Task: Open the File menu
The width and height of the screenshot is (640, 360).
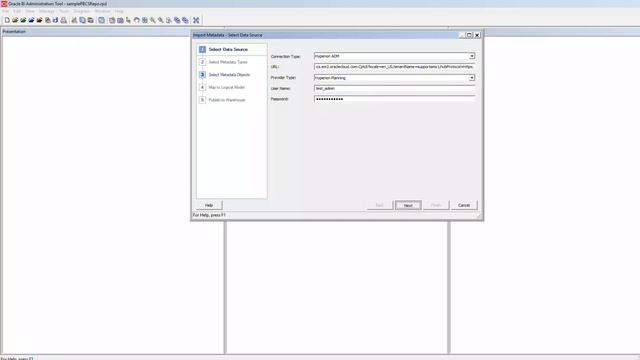Action: pyautogui.click(x=5, y=11)
